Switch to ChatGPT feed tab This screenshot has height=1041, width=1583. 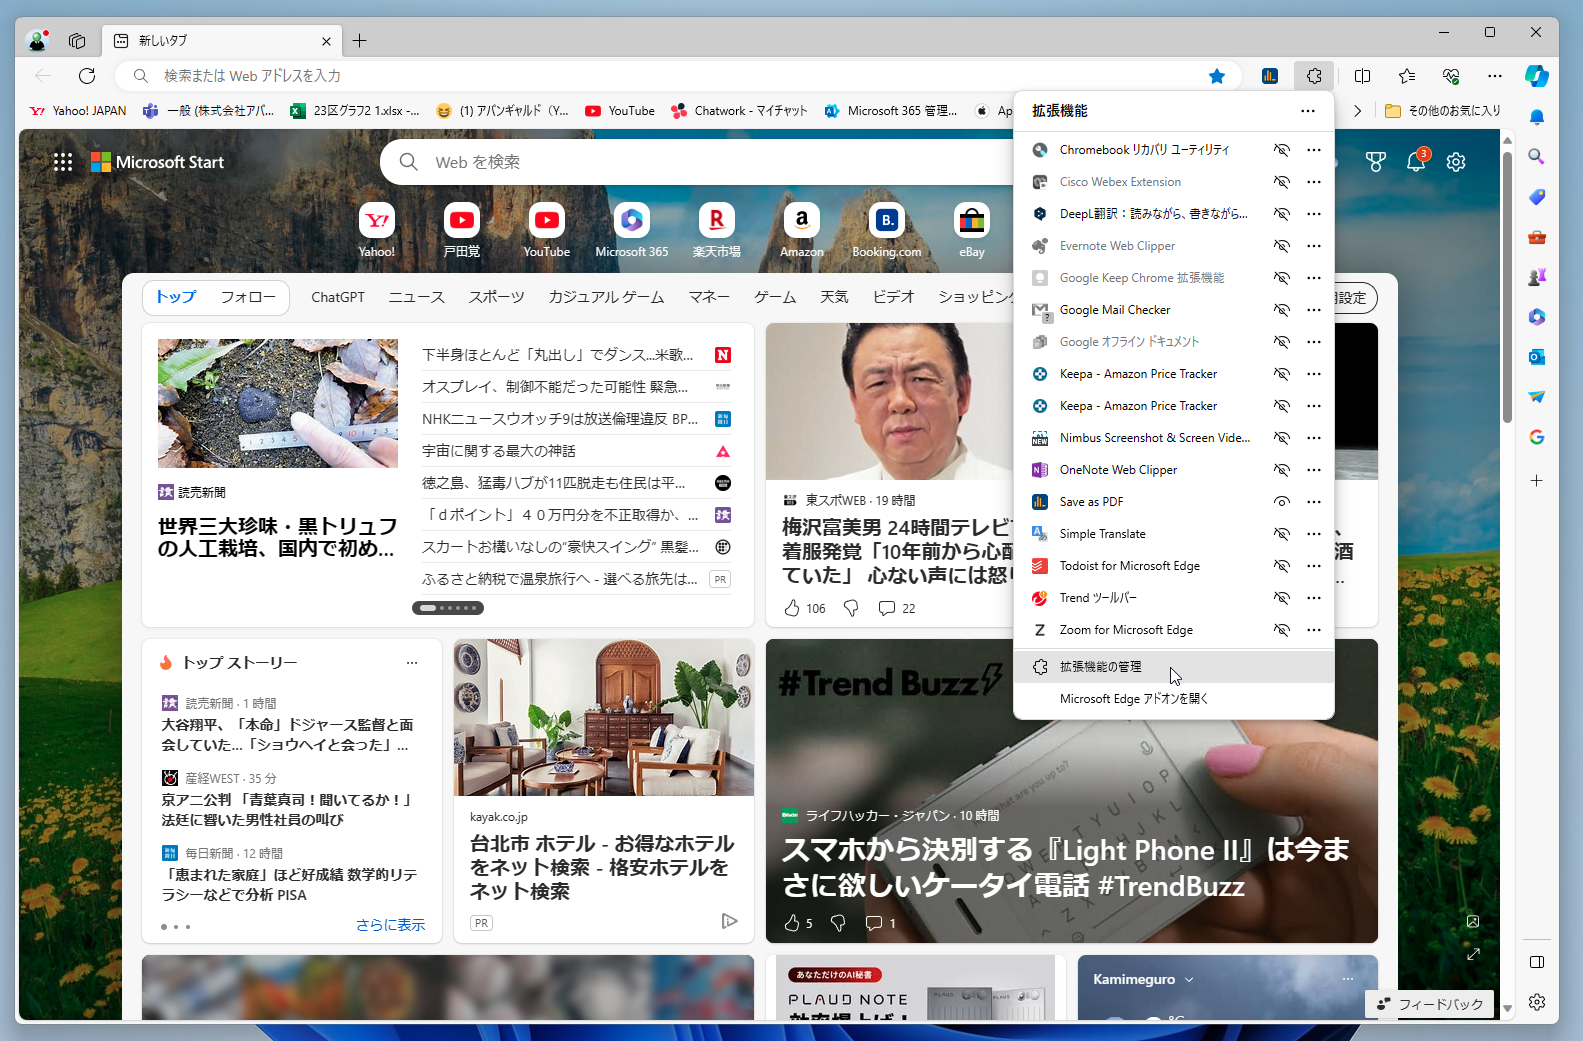click(338, 297)
